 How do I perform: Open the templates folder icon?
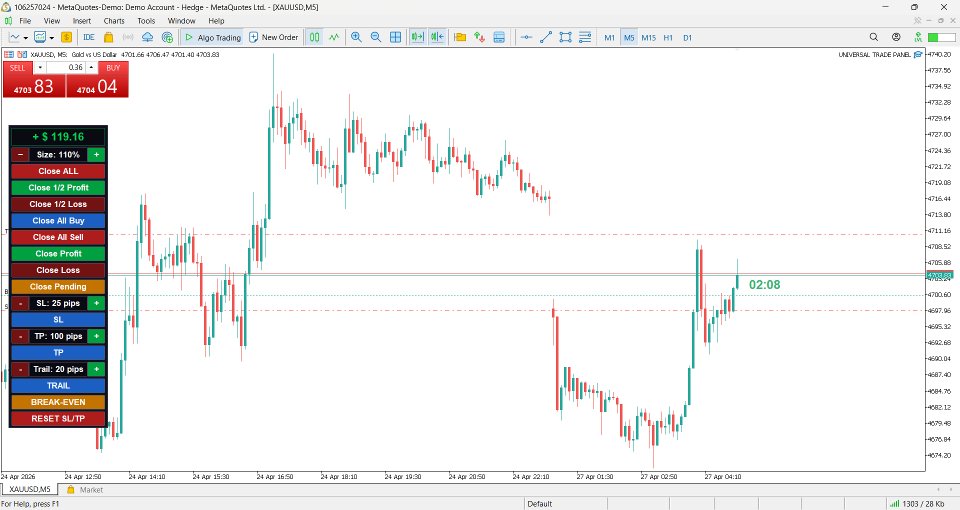pyautogui.click(x=460, y=37)
